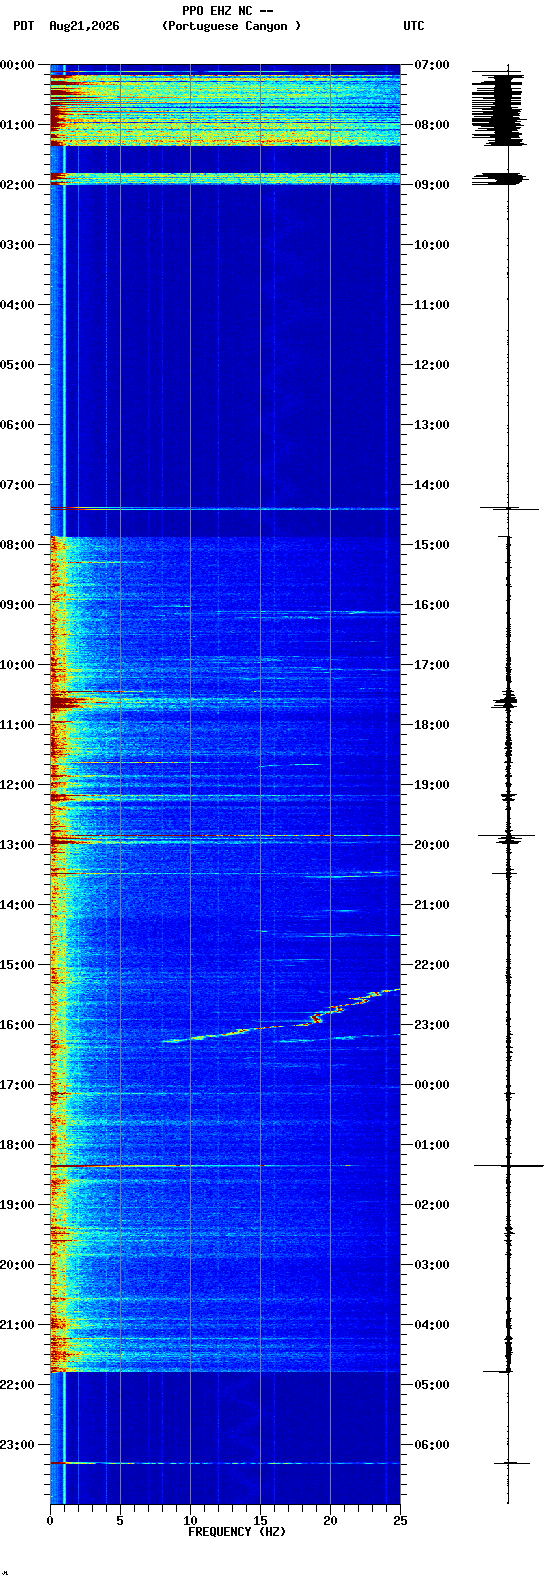This screenshot has height=1584, width=552.
Task: Select the "20" frequency tick label
Action: [x=330, y=1521]
